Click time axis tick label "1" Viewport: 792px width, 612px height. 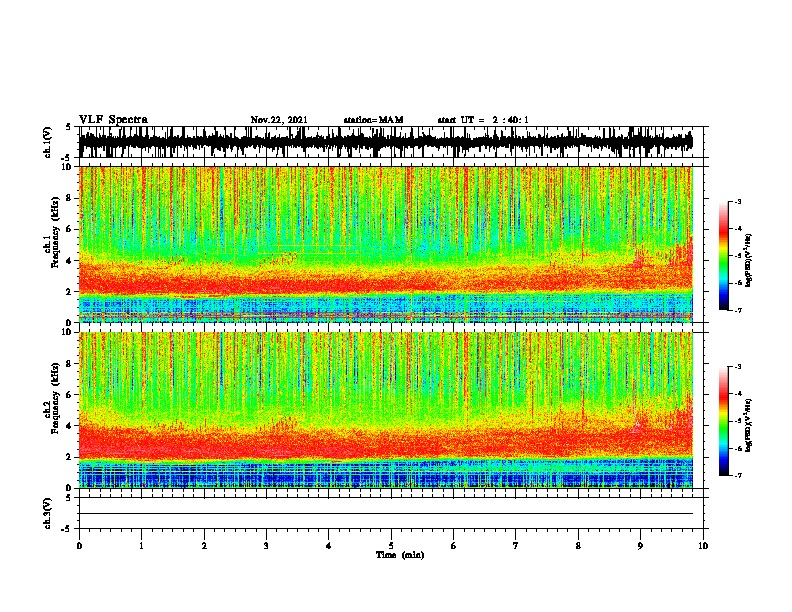coord(141,545)
